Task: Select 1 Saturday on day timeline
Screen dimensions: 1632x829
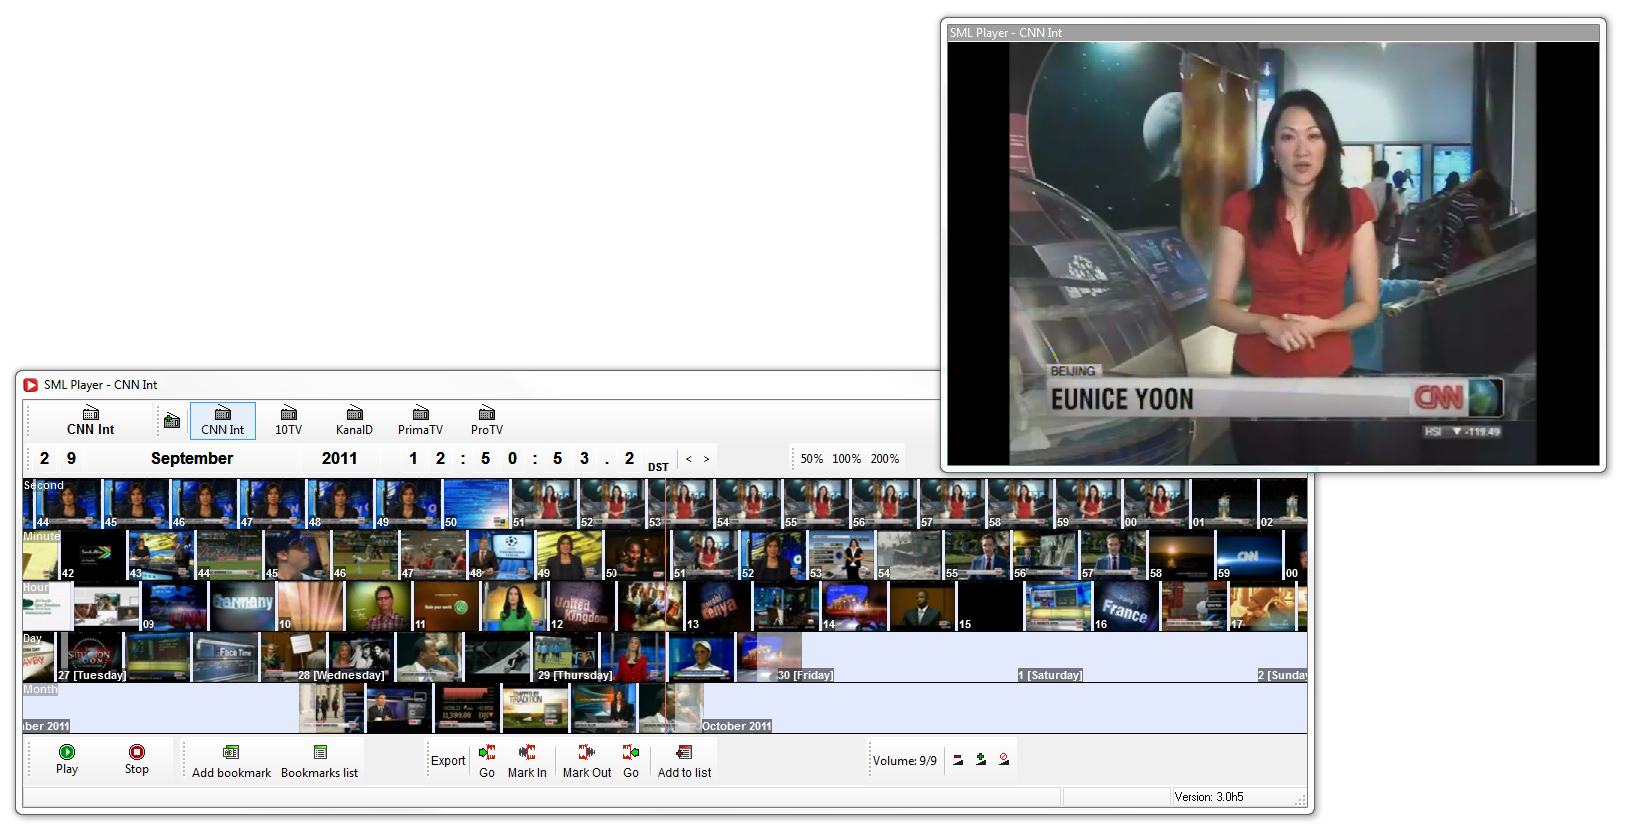Action: (1050, 675)
